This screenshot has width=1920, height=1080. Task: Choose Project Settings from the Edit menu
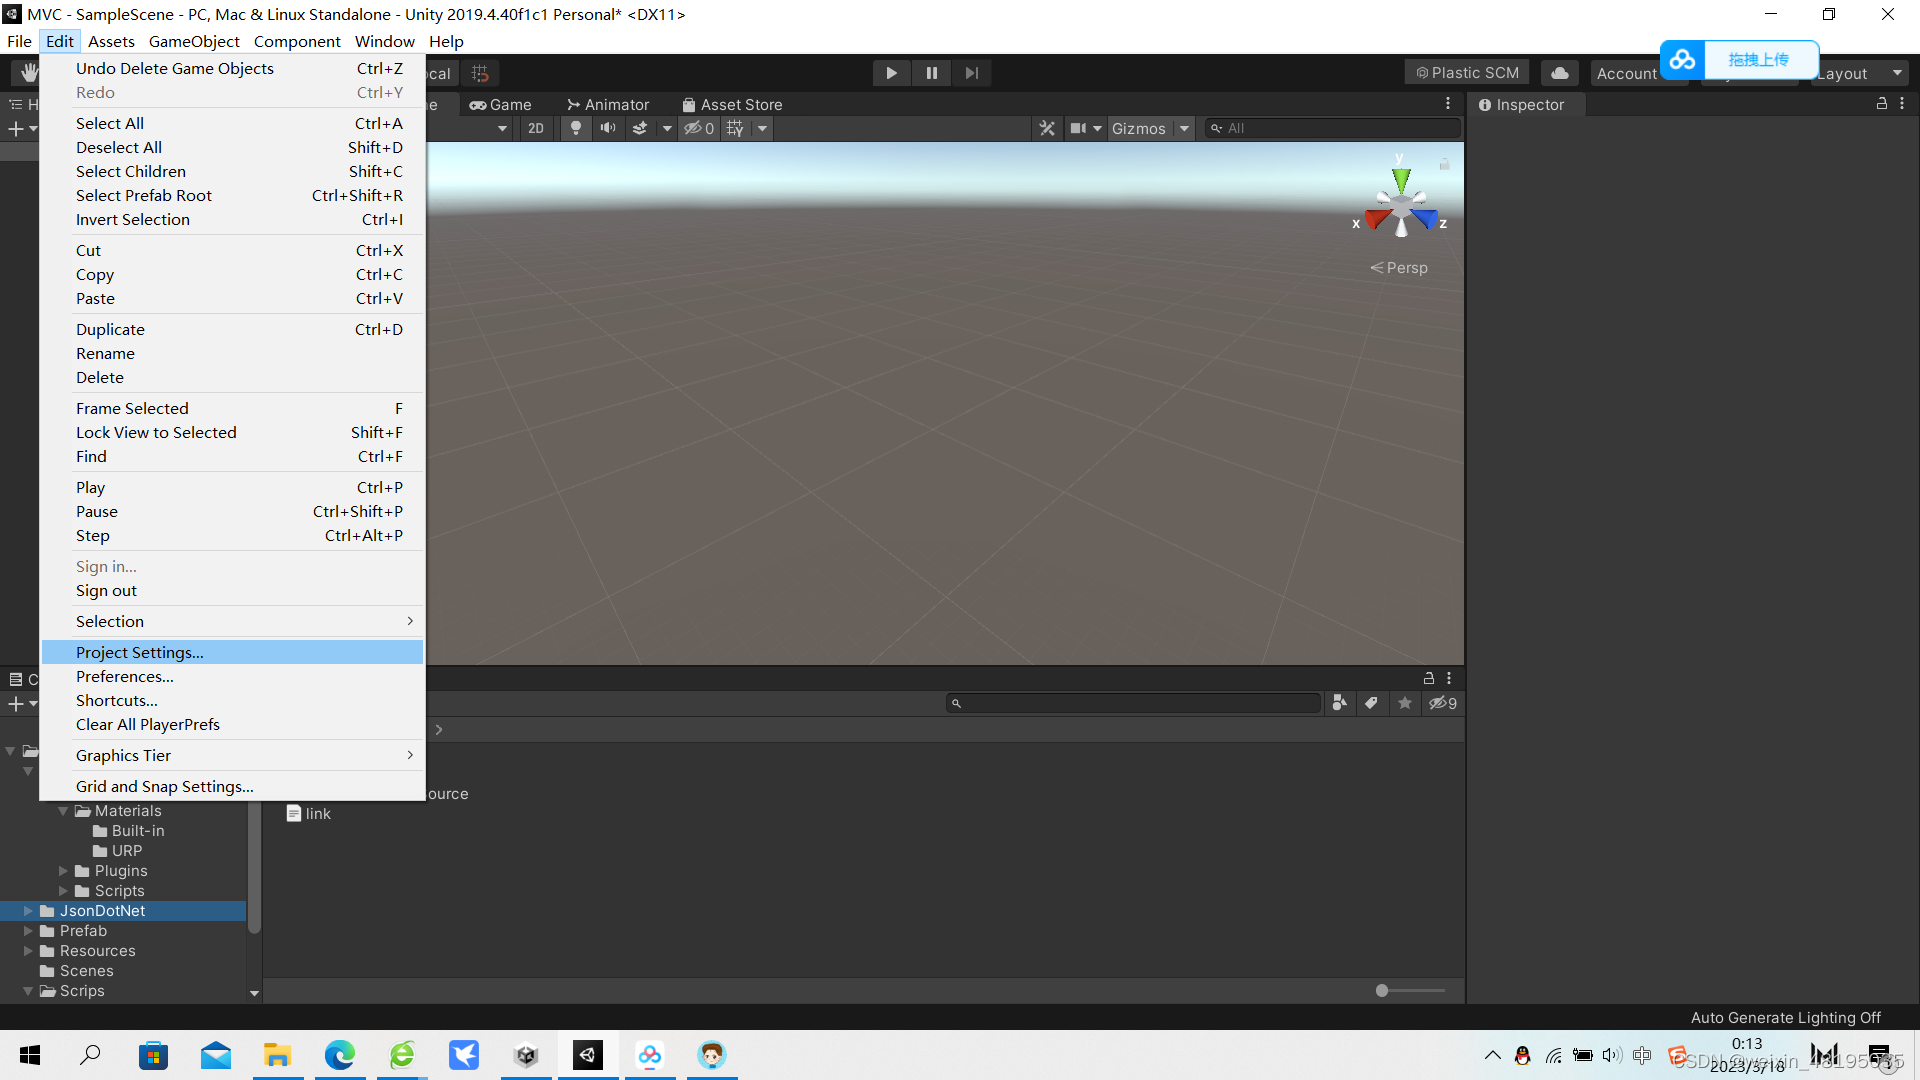pyautogui.click(x=140, y=652)
